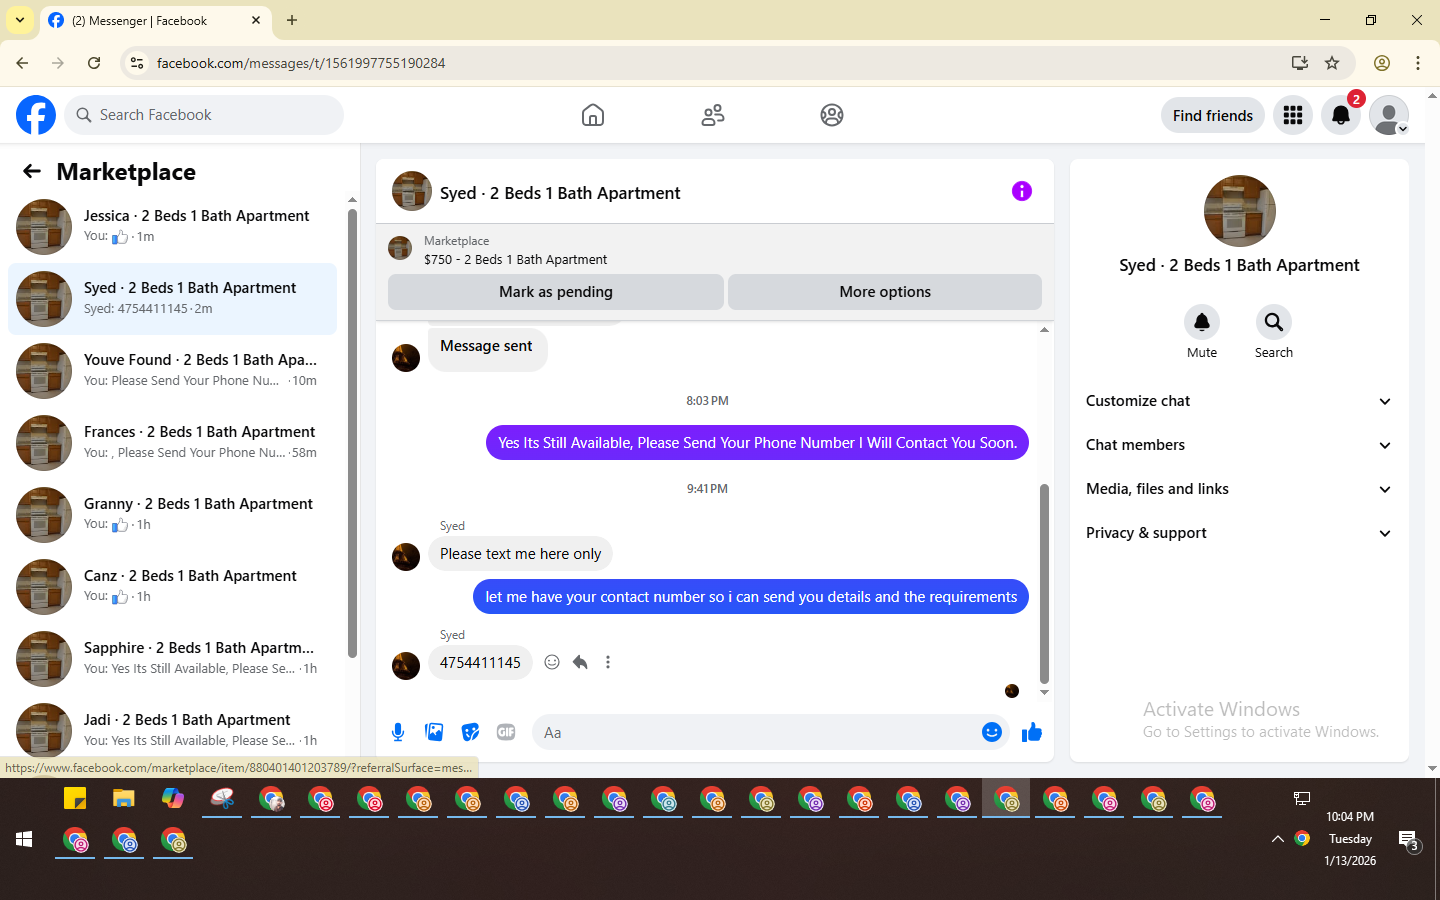Open Windows Start menu
The height and width of the screenshot is (900, 1440).
pyautogui.click(x=24, y=840)
